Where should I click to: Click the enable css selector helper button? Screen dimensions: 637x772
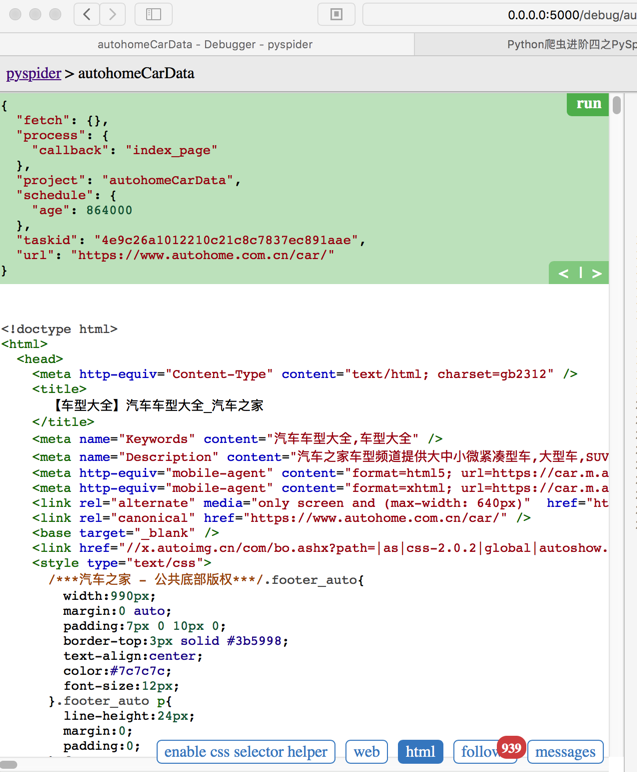[x=246, y=752]
